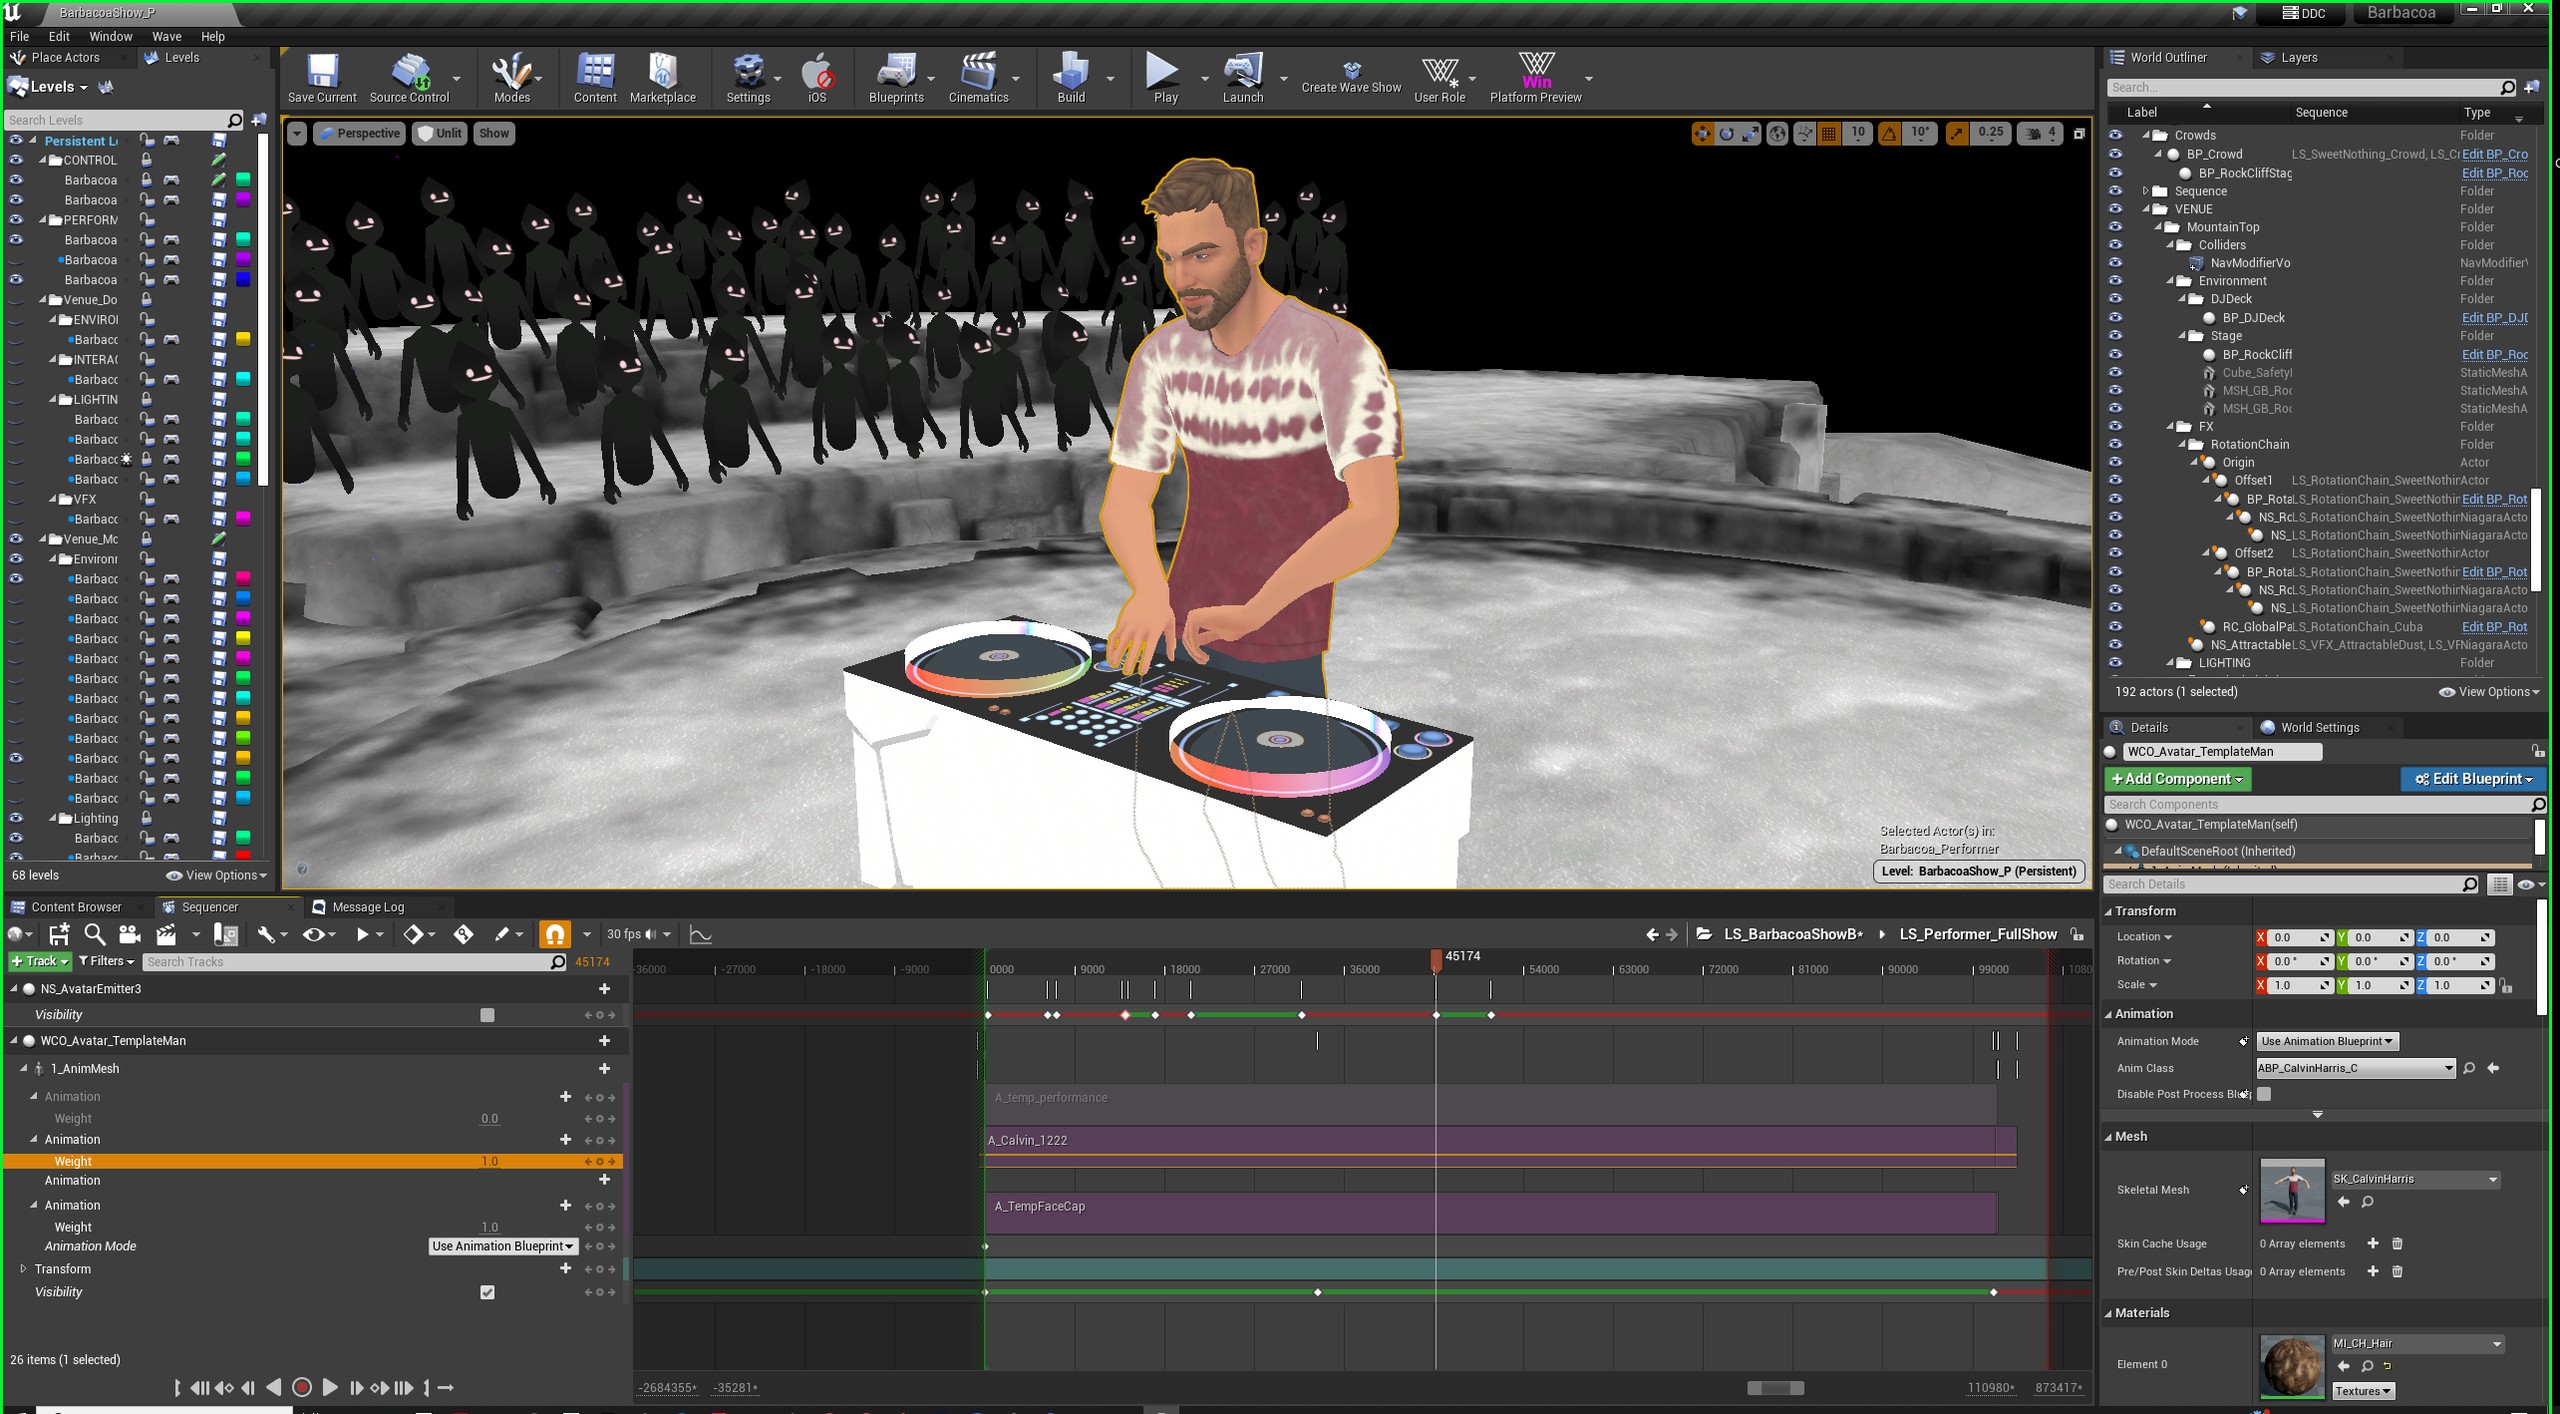Click the Edit Blueprint button
This screenshot has width=2560, height=1414.
[2472, 779]
